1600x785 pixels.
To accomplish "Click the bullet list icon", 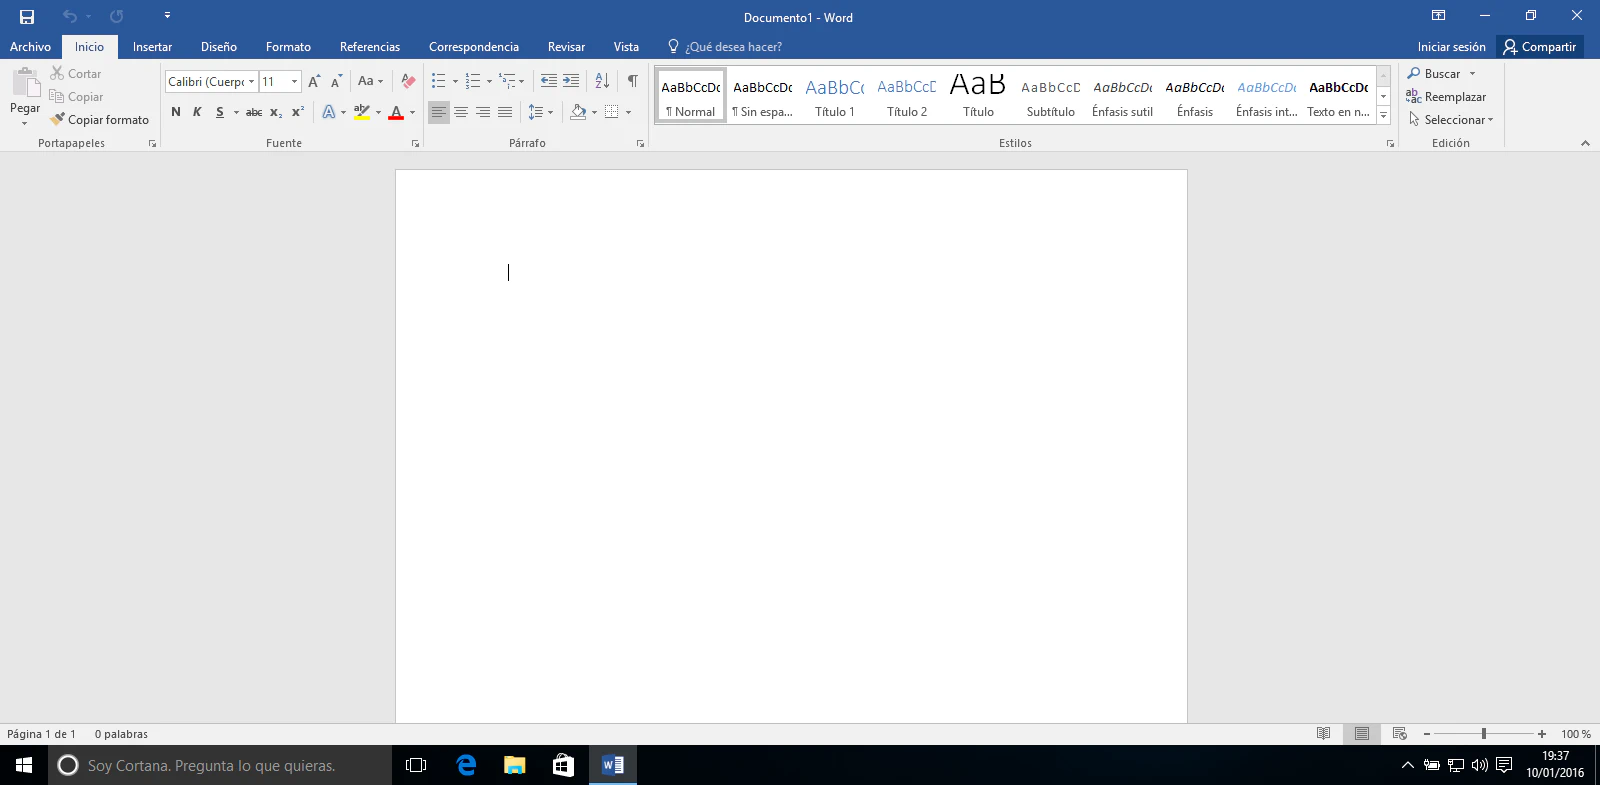I will [438, 81].
